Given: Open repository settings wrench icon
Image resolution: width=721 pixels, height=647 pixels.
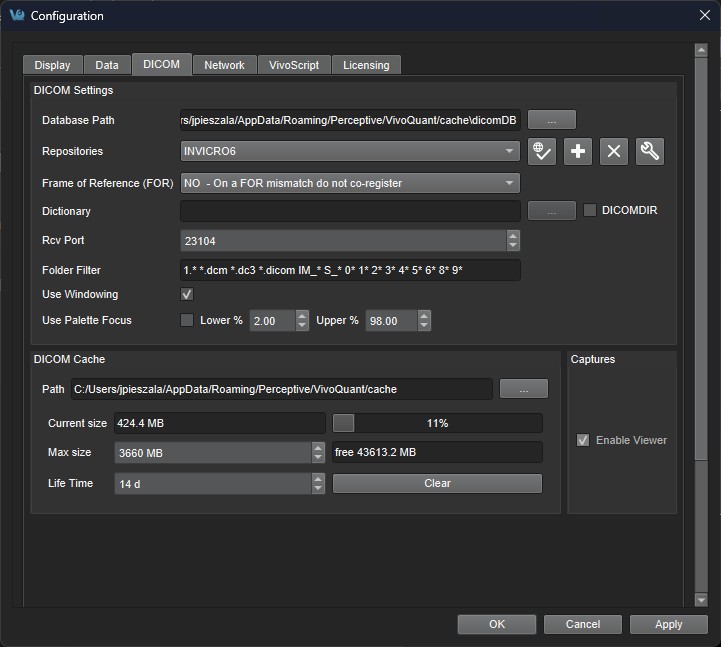Looking at the screenshot, I should coord(650,151).
